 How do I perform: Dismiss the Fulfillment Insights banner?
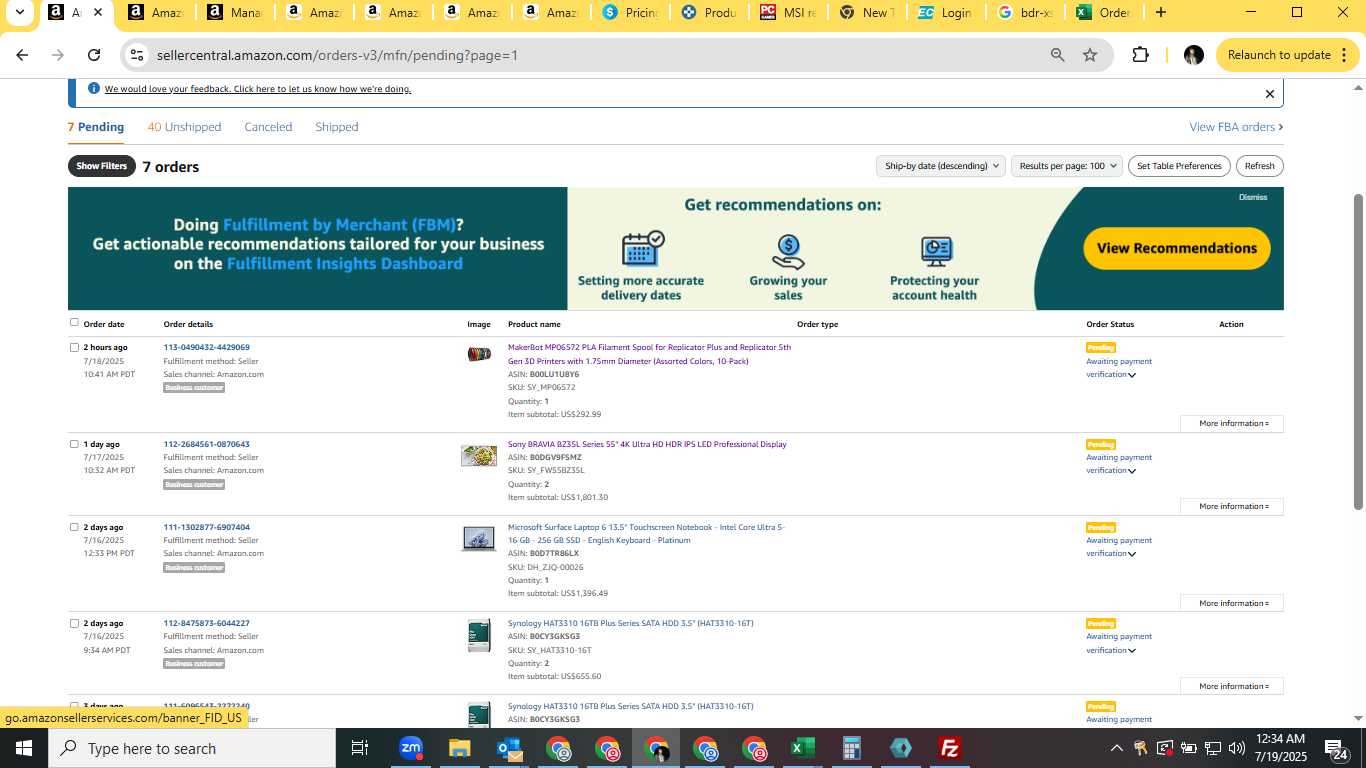[x=1253, y=197]
